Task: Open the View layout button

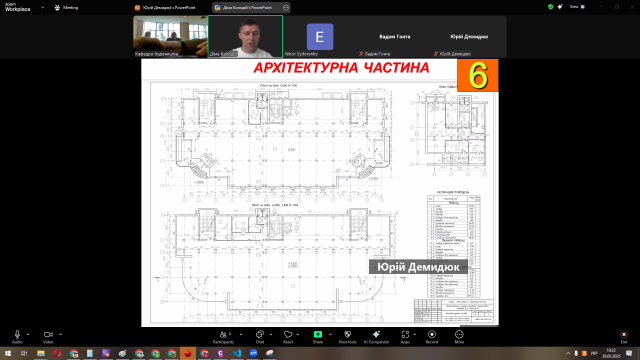Action: 578,7
